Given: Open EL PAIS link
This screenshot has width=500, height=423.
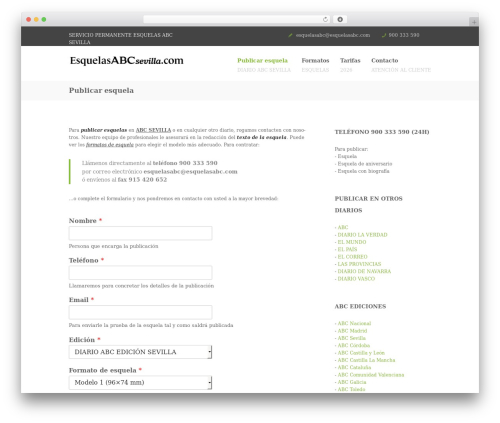Looking at the screenshot, I should pos(347,249).
